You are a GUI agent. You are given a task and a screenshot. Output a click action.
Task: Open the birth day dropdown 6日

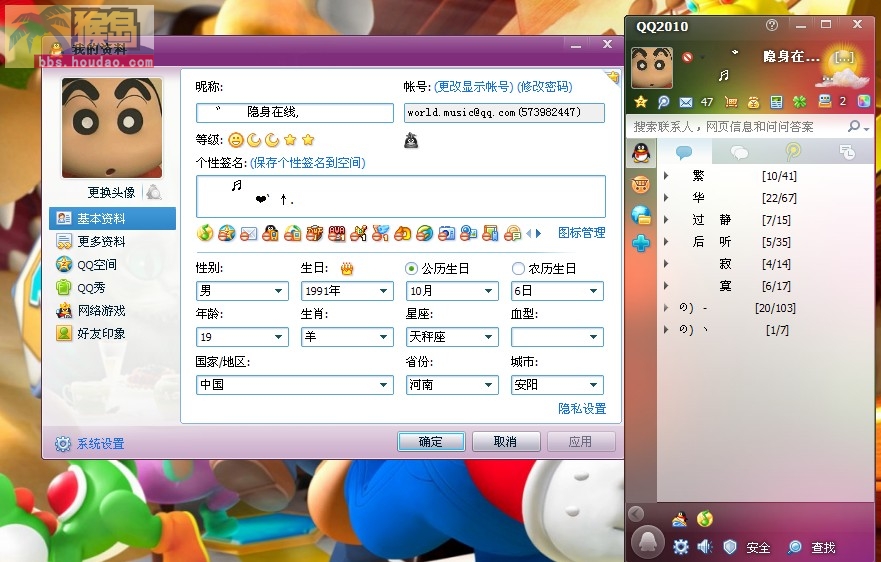(557, 291)
